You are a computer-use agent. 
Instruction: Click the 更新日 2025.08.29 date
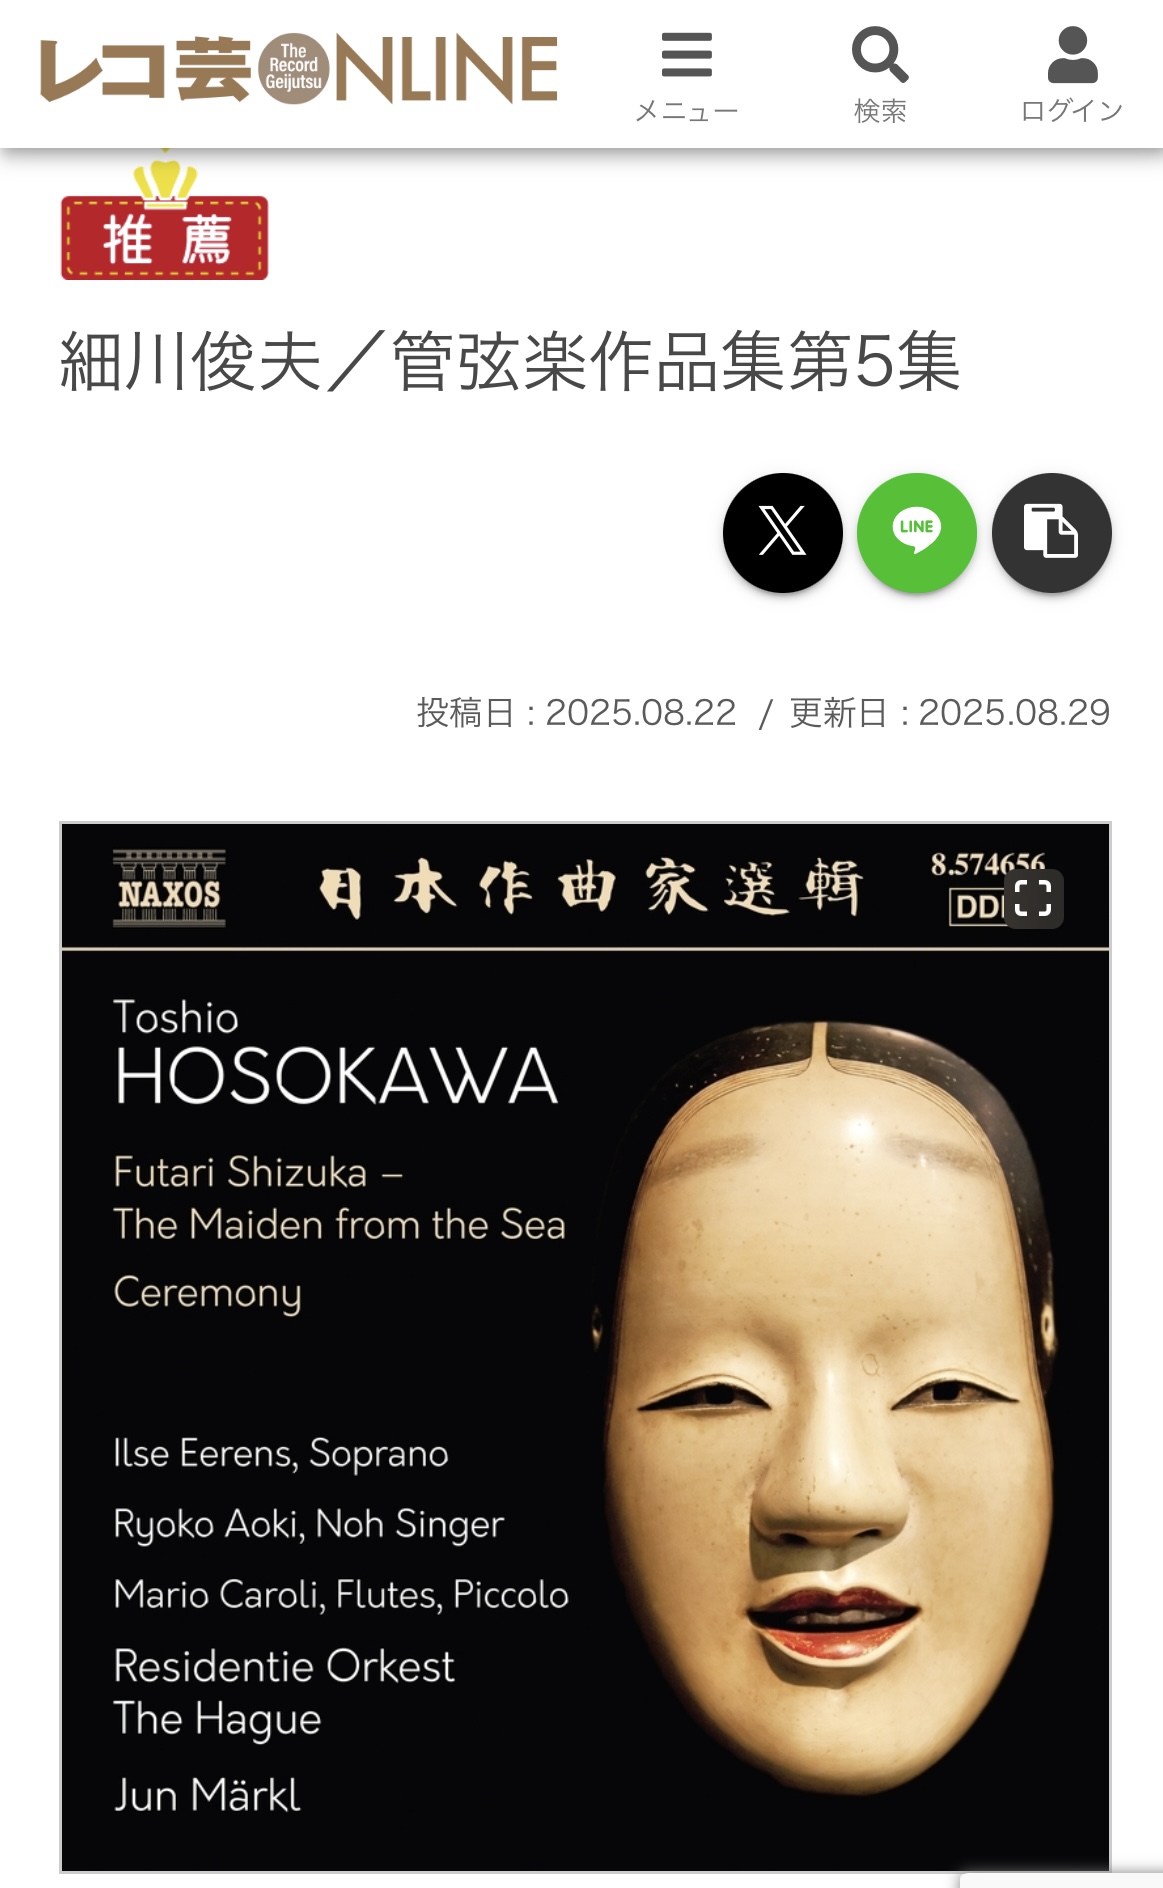click(950, 713)
